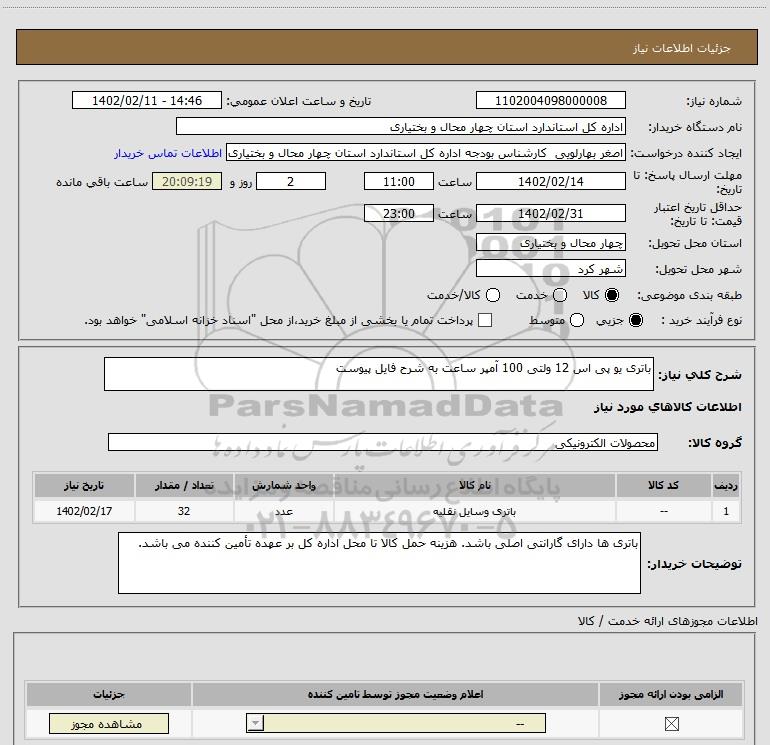Click the شرح کلی نیاز text box
Viewport: 770px width, 745px height.
coord(379,374)
